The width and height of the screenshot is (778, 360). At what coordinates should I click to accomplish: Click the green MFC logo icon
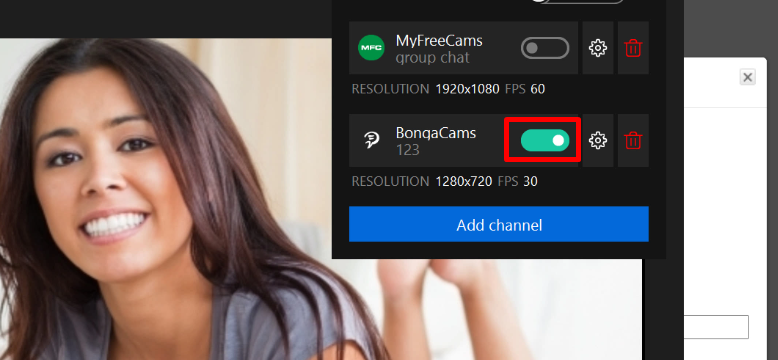pos(371,48)
